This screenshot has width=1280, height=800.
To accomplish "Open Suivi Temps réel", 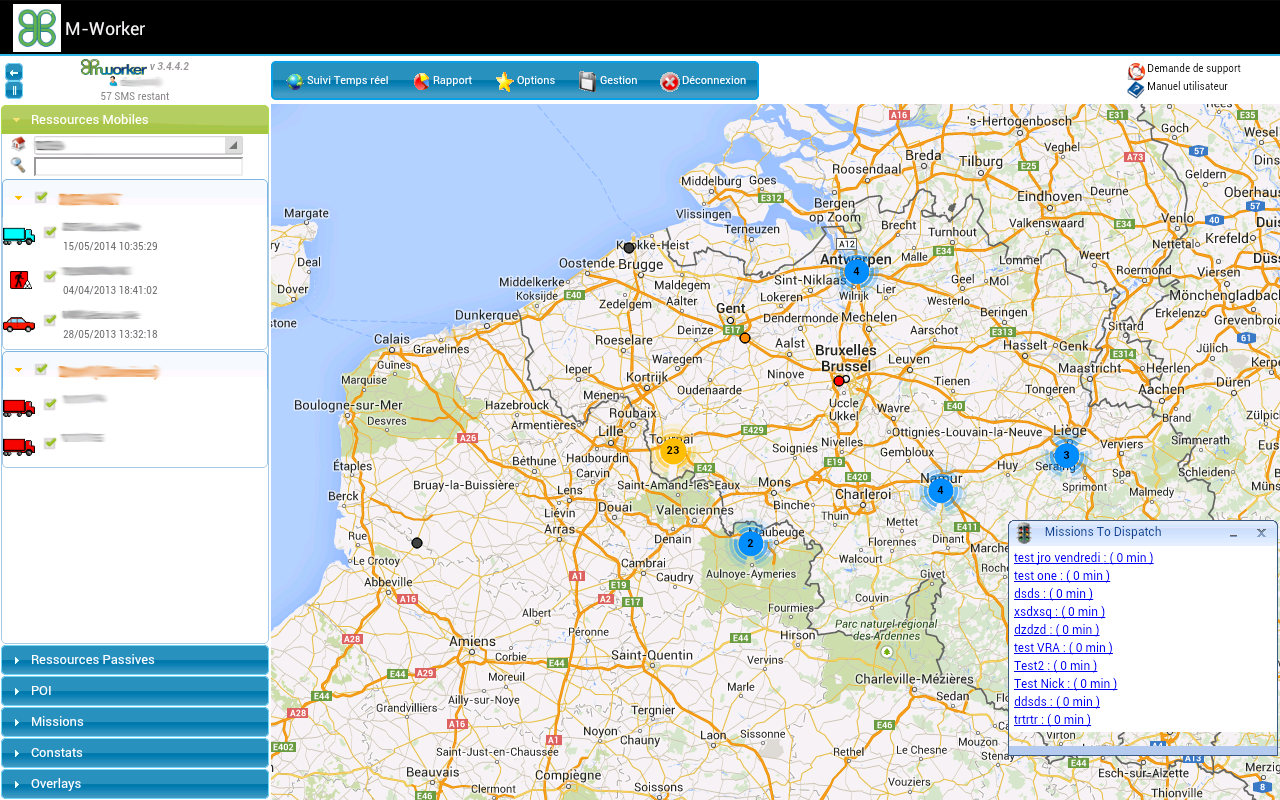I will pos(337,81).
